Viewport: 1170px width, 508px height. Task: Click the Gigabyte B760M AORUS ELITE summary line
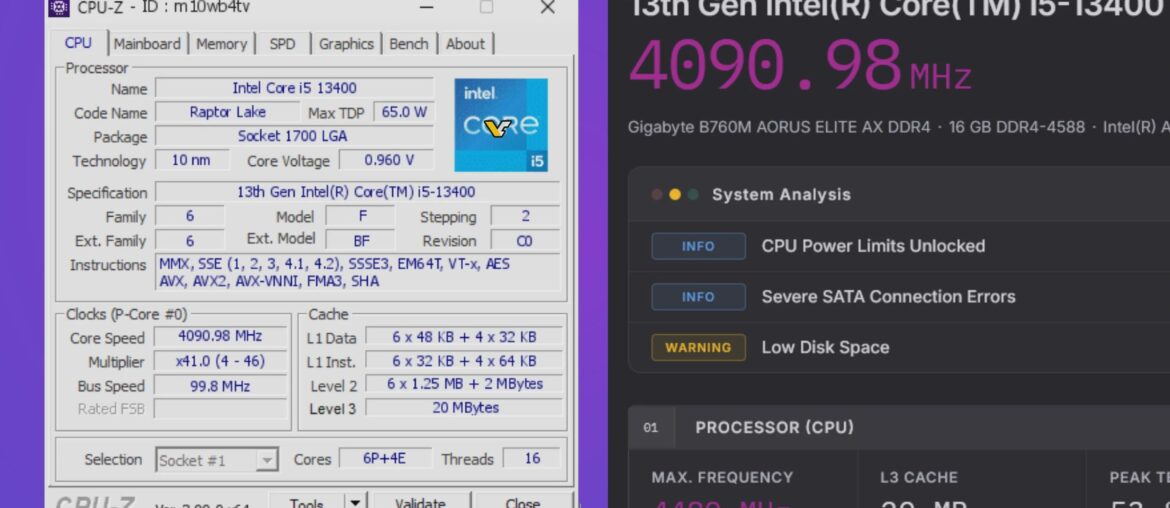898,128
